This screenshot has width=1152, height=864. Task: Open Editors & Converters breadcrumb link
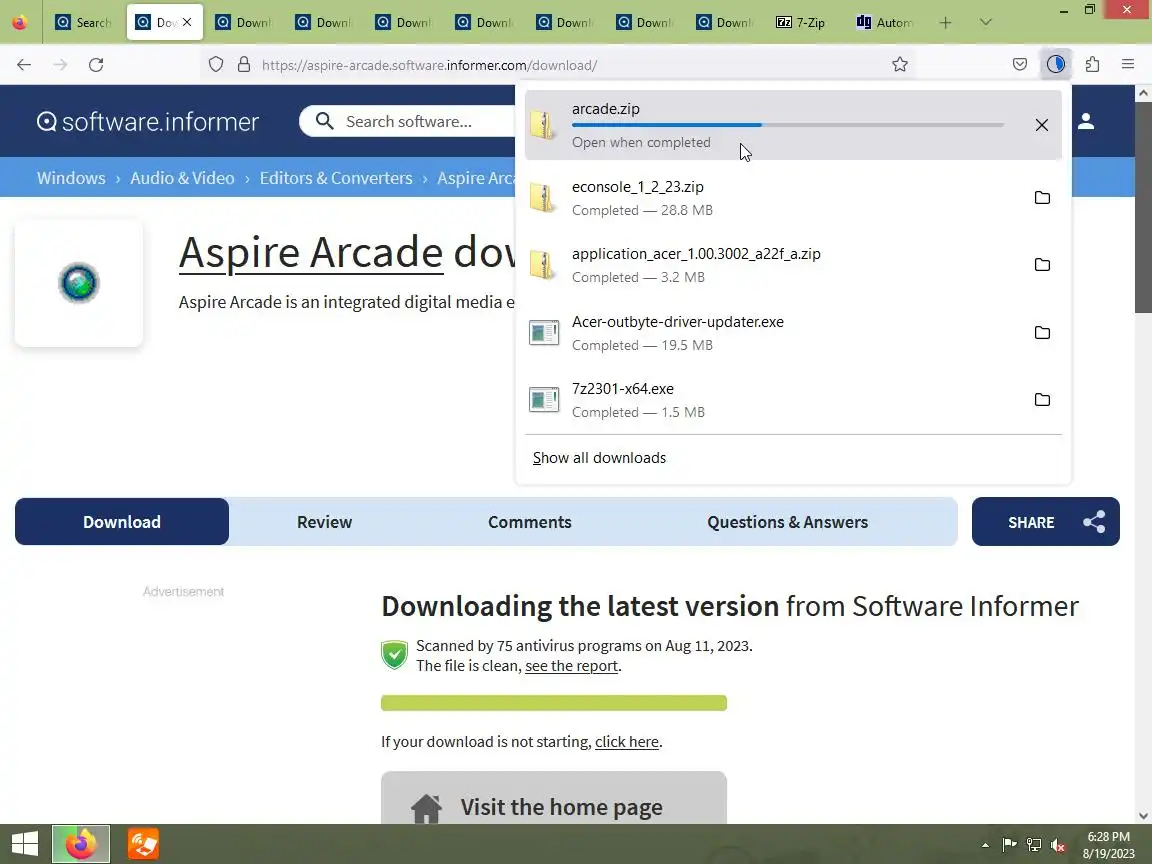(x=336, y=178)
